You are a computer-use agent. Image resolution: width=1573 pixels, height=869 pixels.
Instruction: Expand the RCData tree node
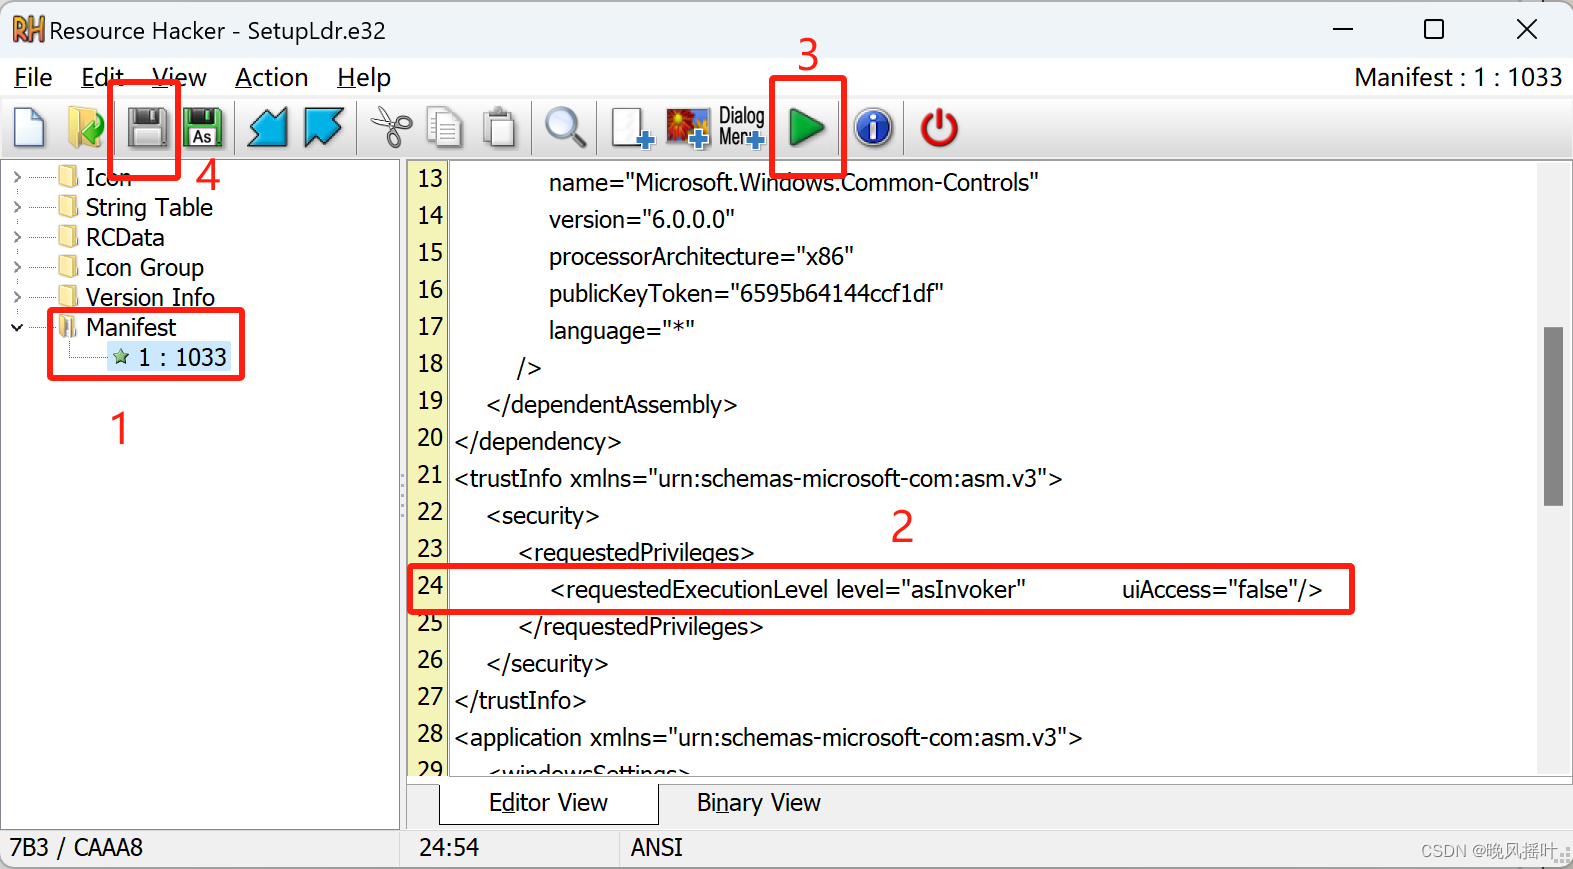(17, 237)
